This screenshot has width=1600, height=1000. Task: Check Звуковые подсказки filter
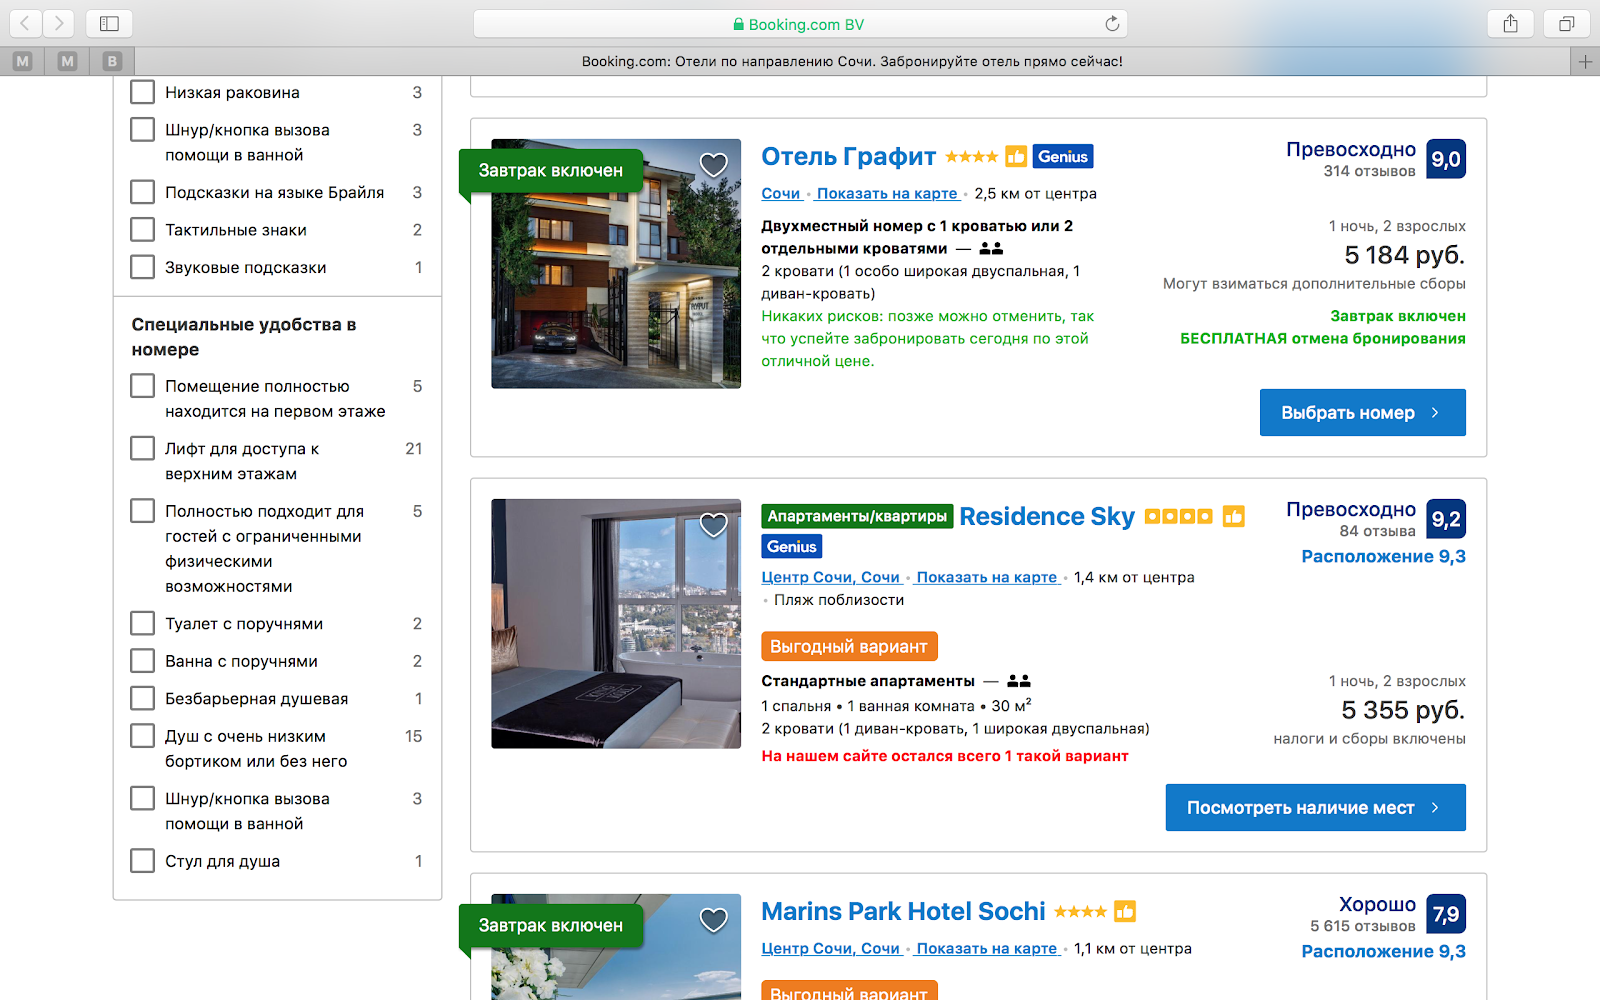(x=143, y=267)
